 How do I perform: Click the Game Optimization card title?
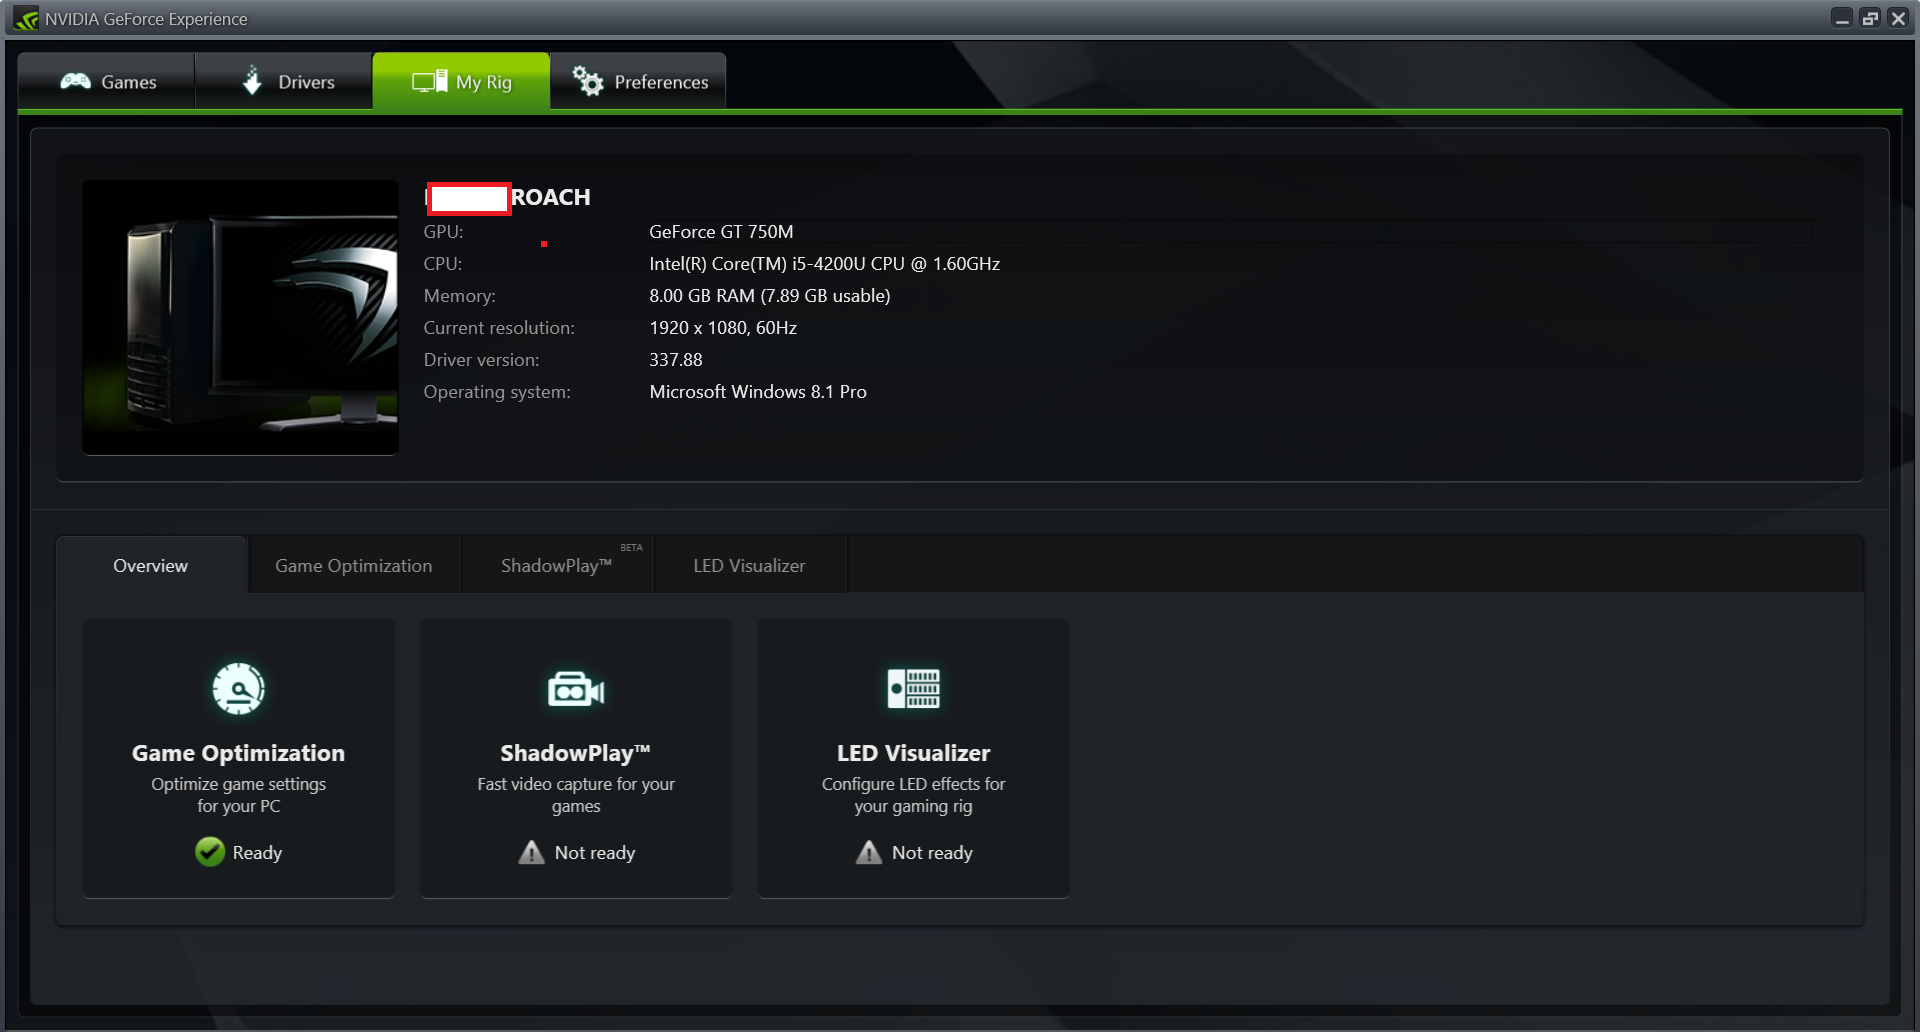pos(238,753)
